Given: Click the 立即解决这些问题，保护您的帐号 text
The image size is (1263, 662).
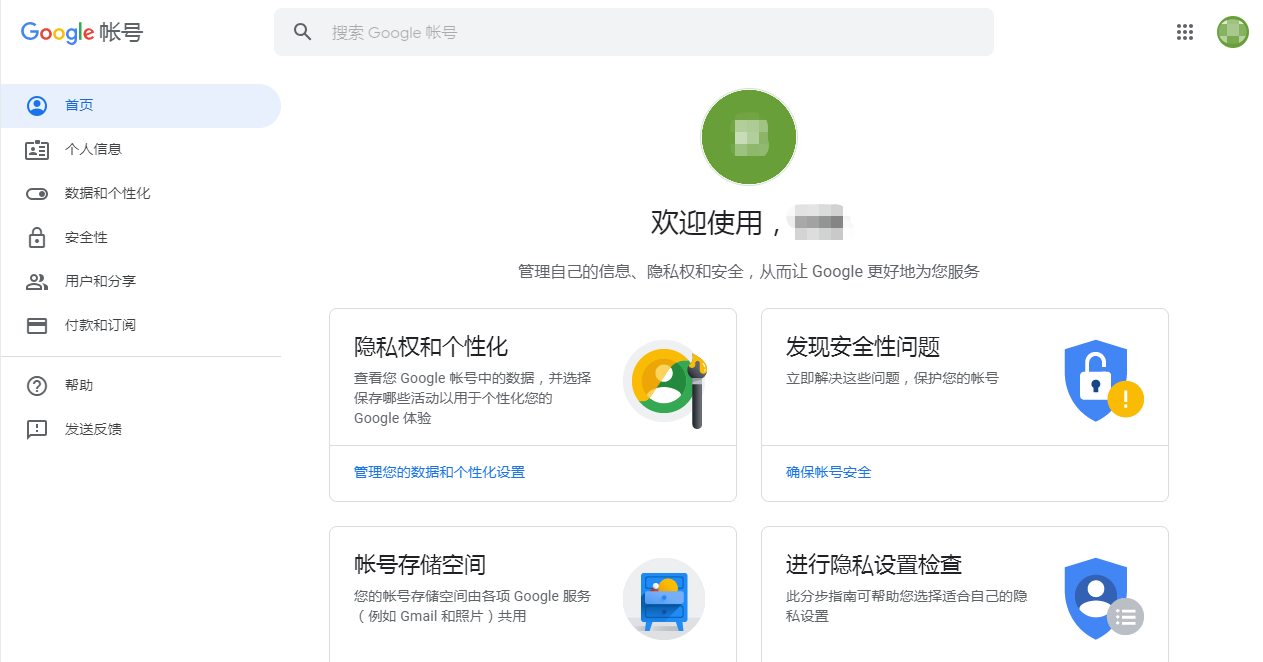Looking at the screenshot, I should (x=892, y=379).
